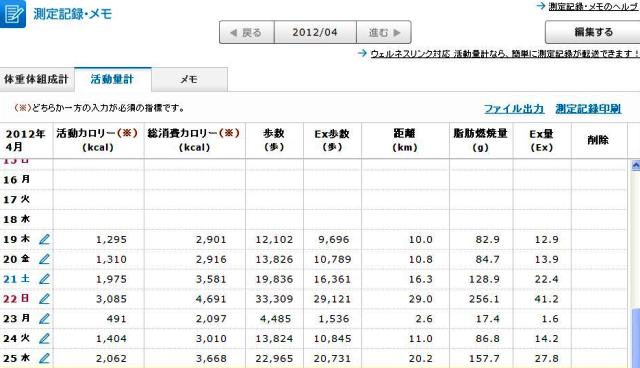Screen dimensions: 640x368
Task: Click the 活動カロリー column header
Action: [98, 140]
